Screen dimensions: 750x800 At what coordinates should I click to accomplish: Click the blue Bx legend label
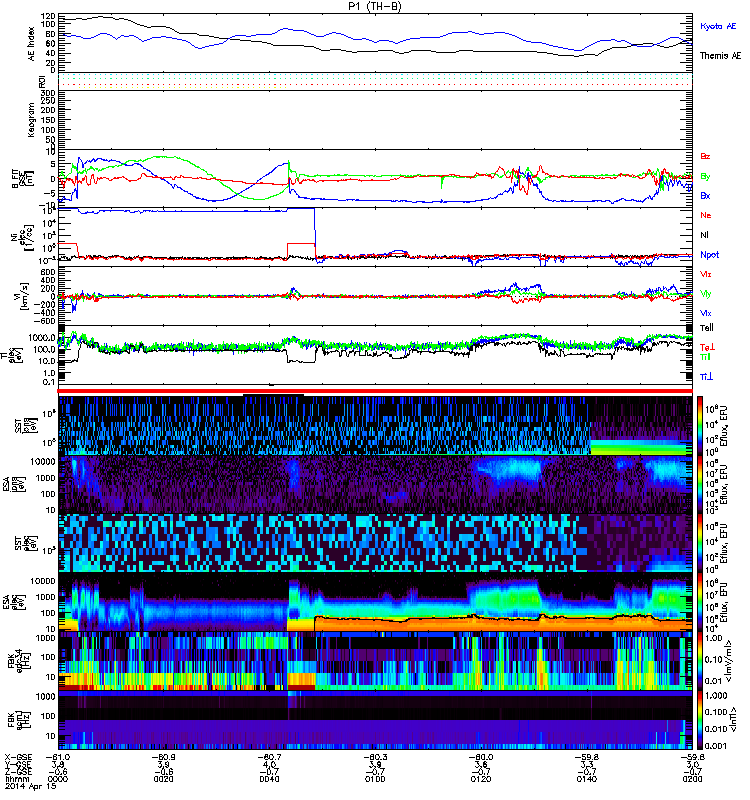click(x=705, y=195)
